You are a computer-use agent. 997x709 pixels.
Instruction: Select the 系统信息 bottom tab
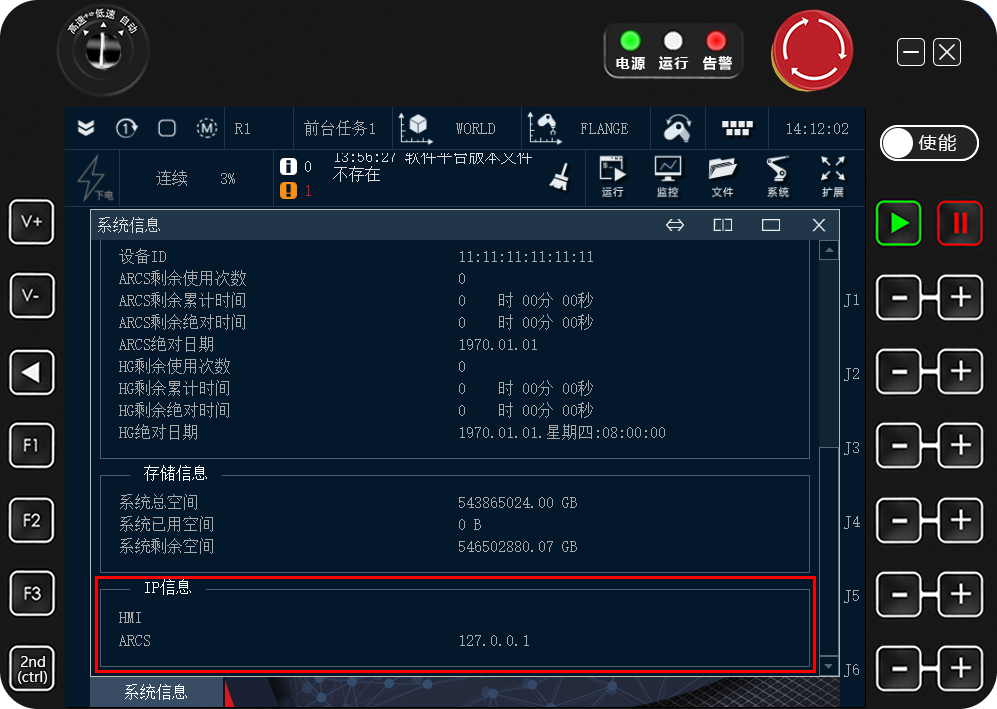156,692
